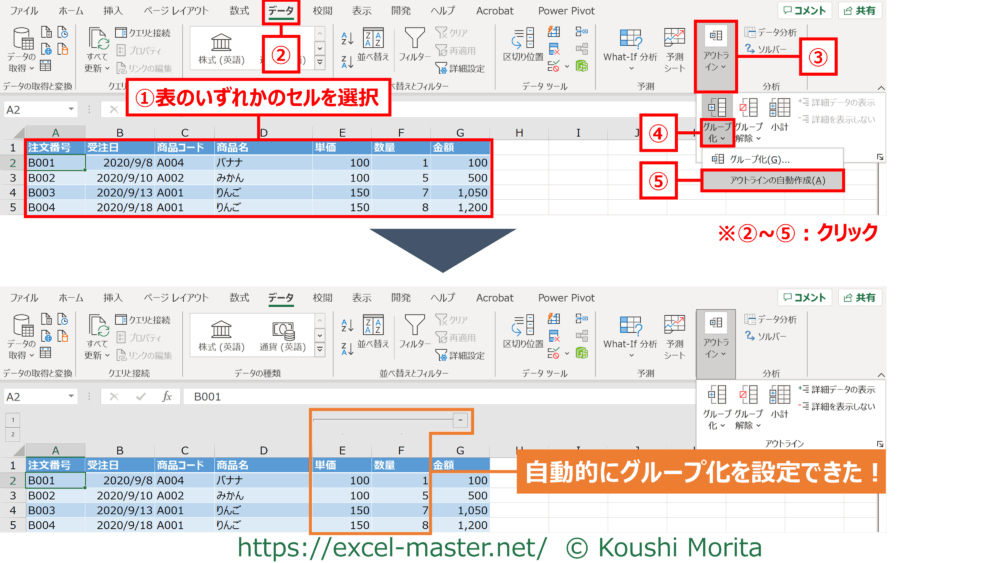Show outline level 2 using the level button
This screenshot has height=563, width=1000.
click(x=12, y=434)
